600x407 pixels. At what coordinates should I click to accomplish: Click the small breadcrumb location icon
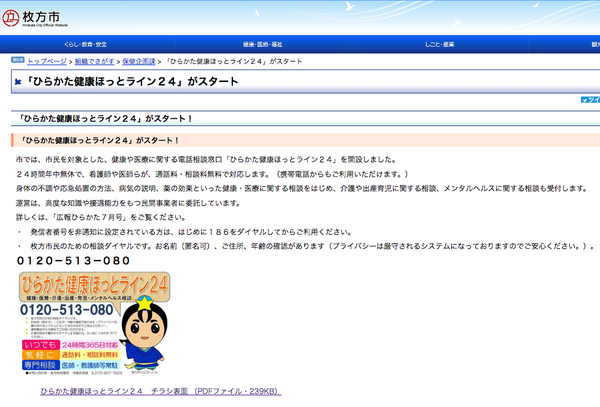tap(19, 61)
